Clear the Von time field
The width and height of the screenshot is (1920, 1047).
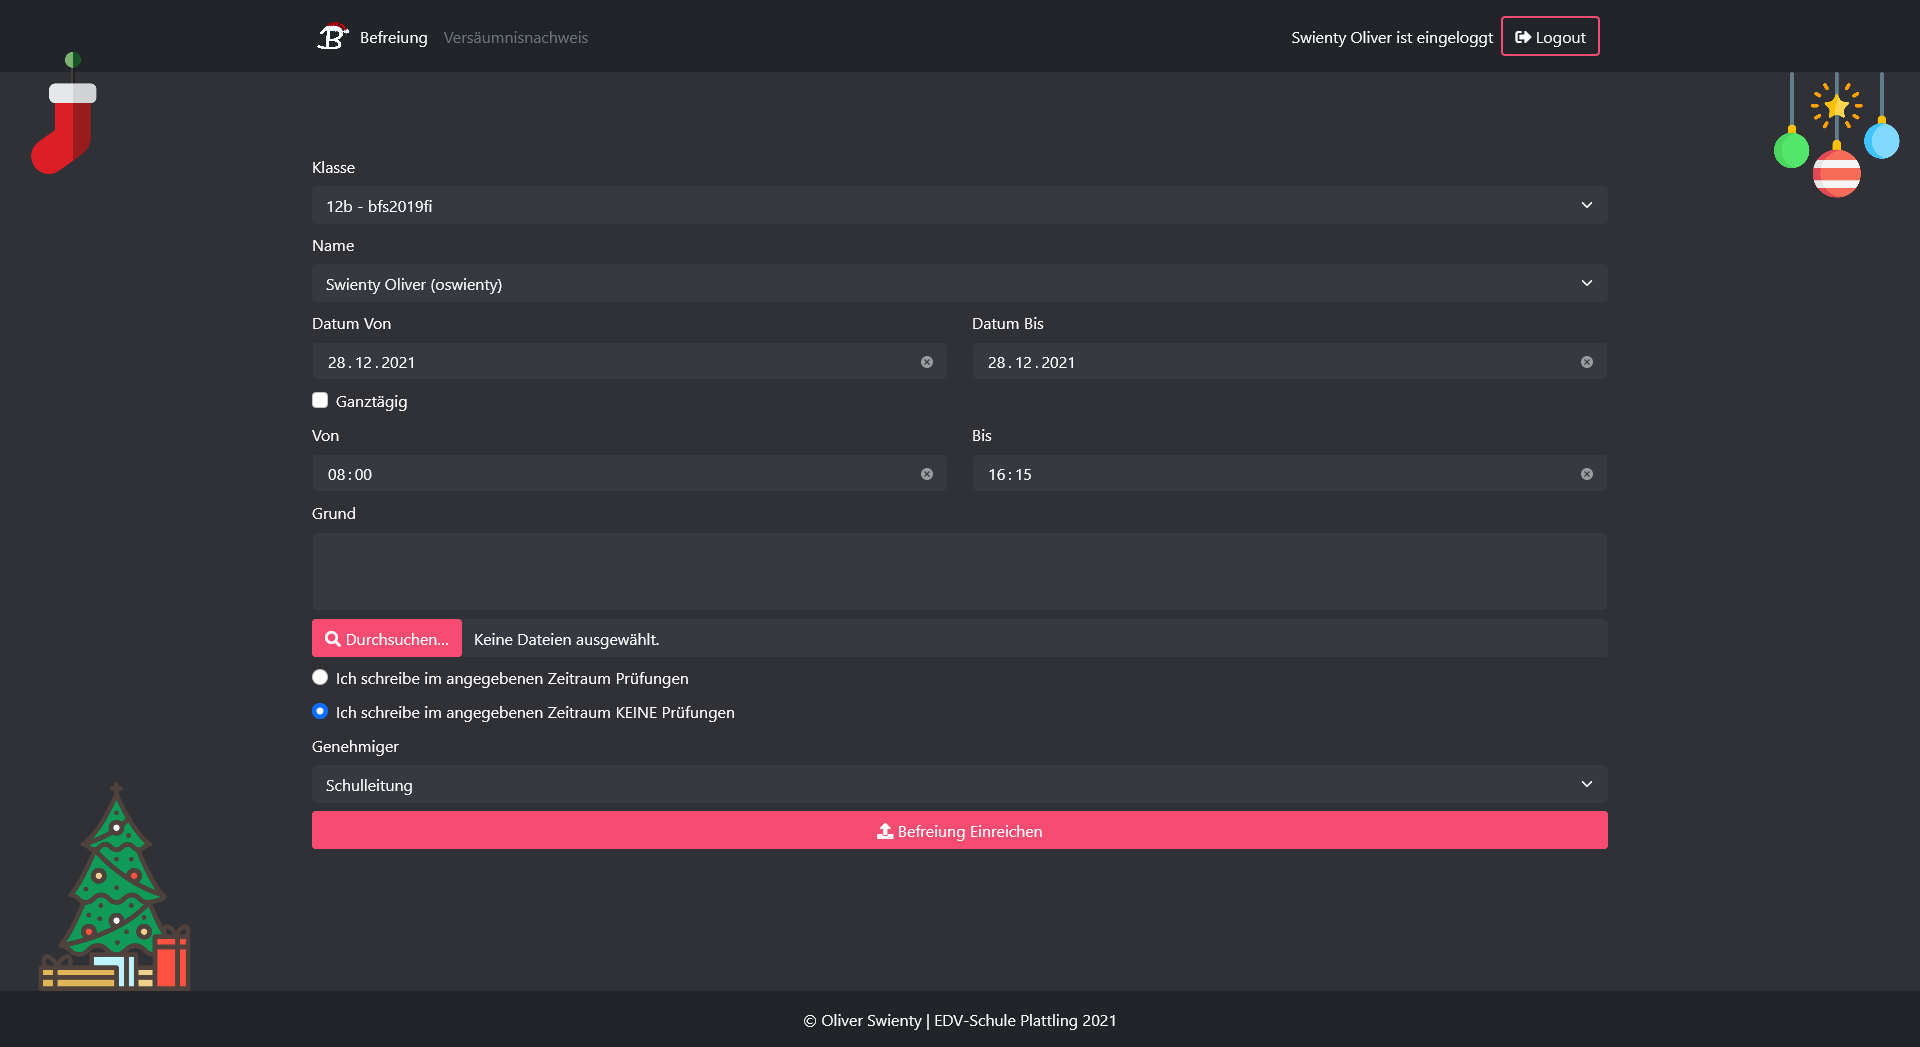[927, 474]
